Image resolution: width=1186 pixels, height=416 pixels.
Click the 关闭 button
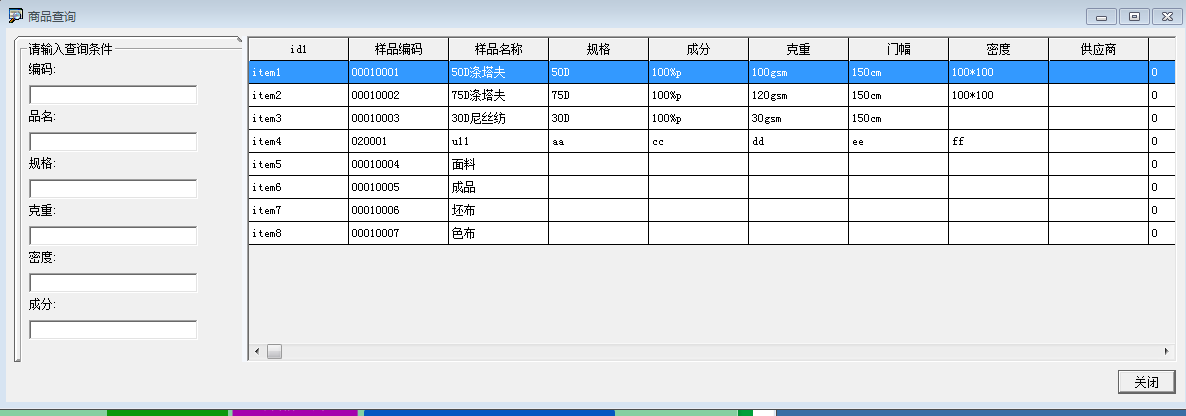1146,382
